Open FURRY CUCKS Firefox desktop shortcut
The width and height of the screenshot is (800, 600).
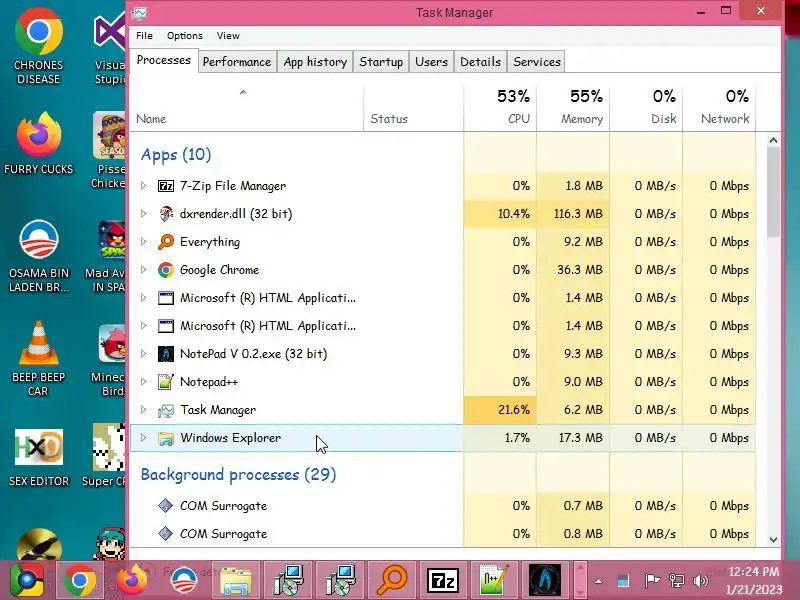coord(38,144)
